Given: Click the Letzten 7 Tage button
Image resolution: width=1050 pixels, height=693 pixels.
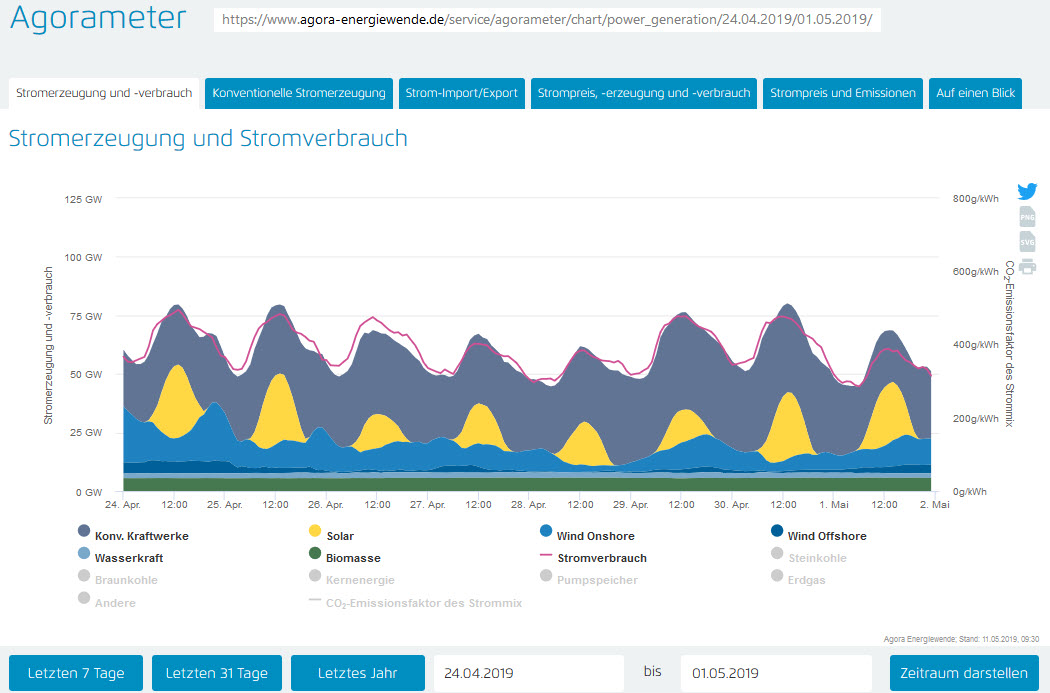Looking at the screenshot, I should pyautogui.click(x=76, y=673).
